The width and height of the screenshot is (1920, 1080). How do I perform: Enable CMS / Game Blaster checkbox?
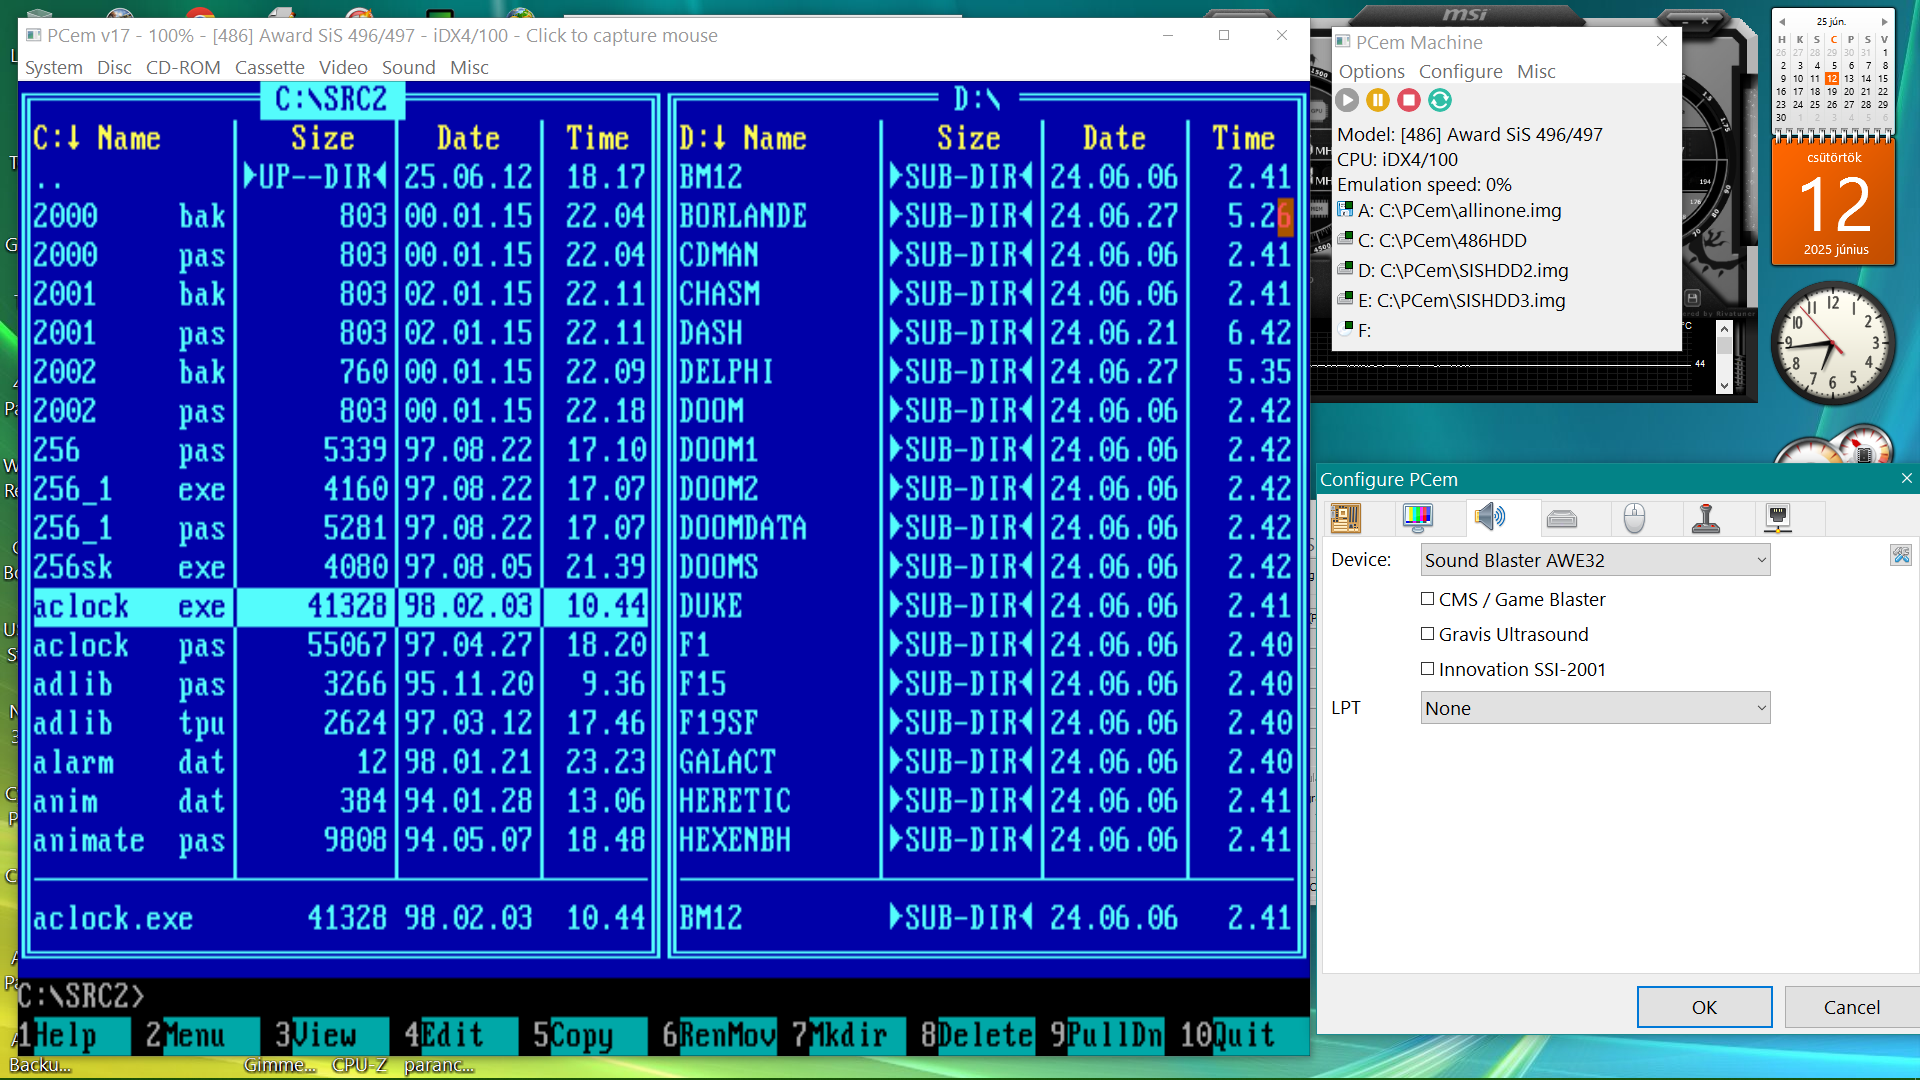tap(1427, 599)
